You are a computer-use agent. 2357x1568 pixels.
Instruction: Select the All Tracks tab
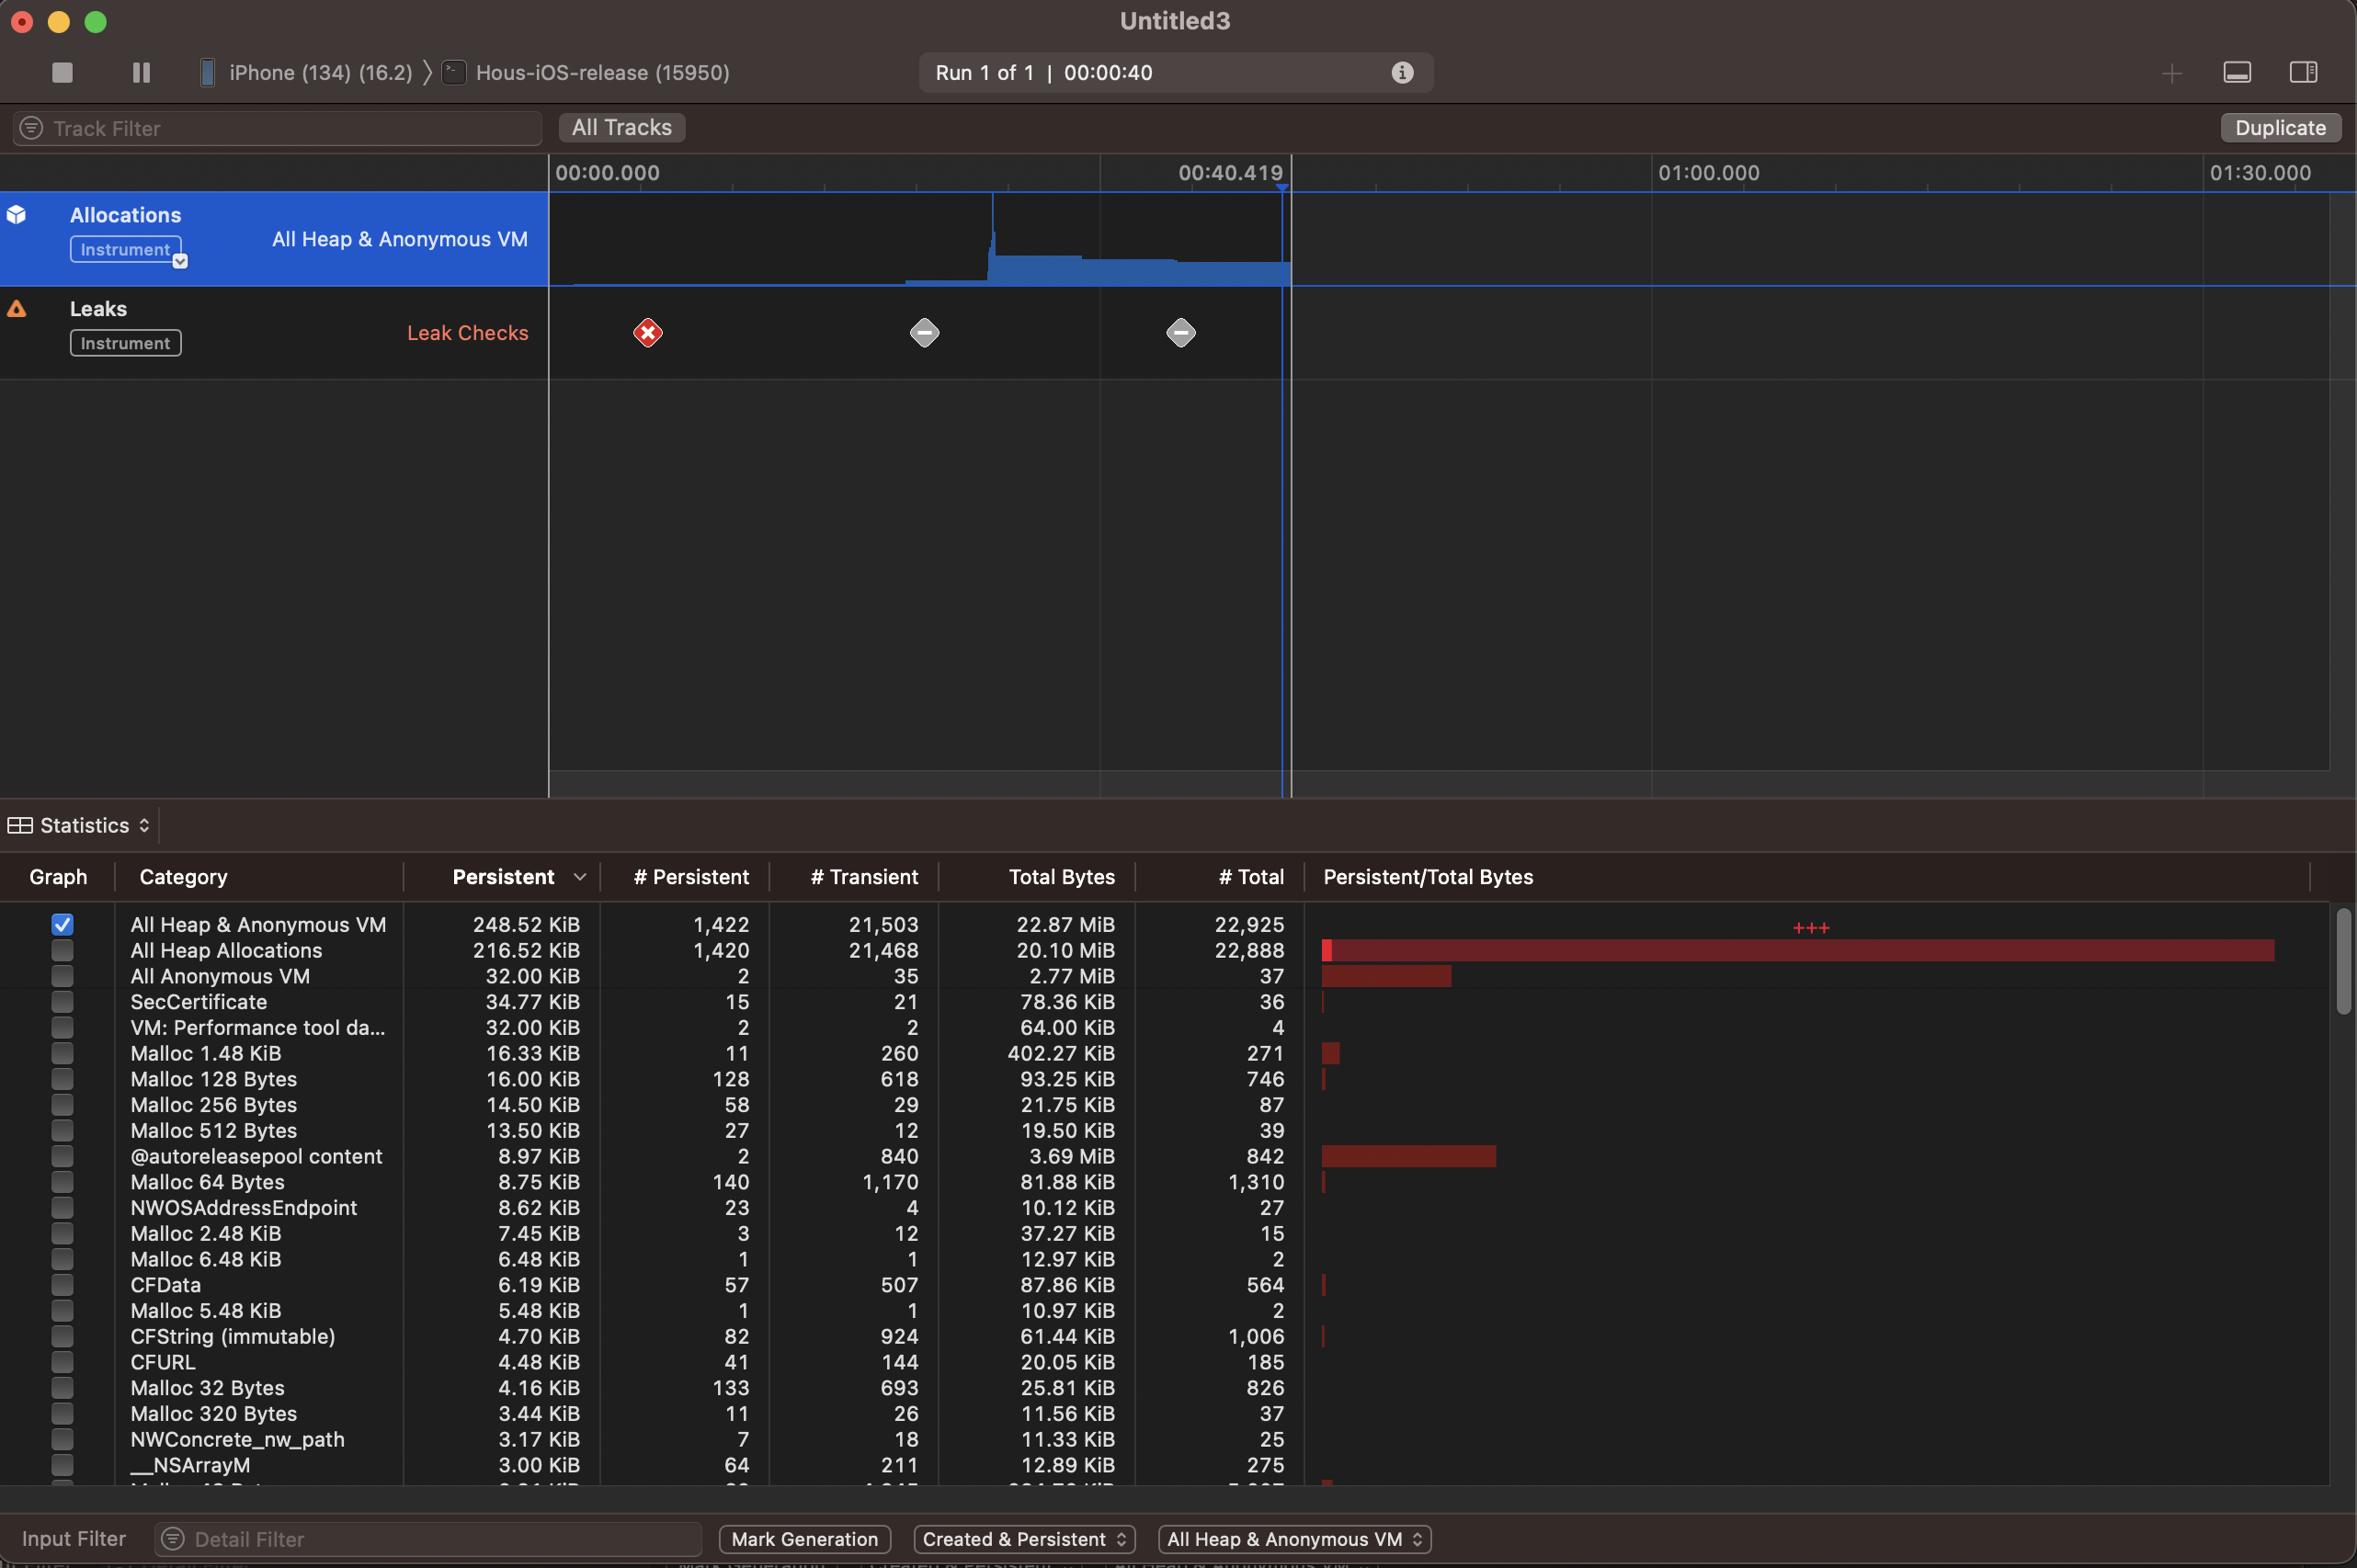pyautogui.click(x=621, y=127)
